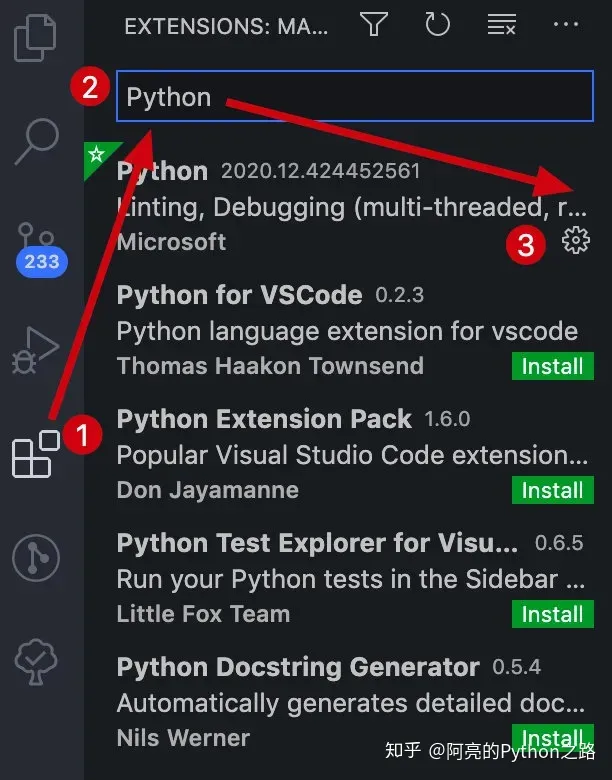Image resolution: width=612 pixels, height=780 pixels.
Task: Refresh the extensions list
Action: (437, 26)
